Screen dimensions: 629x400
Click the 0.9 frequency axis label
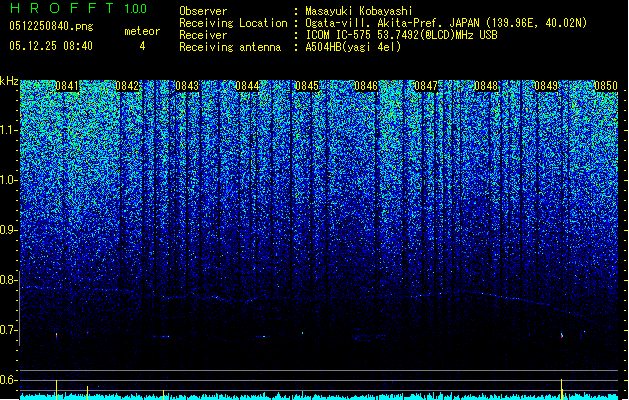click(x=9, y=230)
